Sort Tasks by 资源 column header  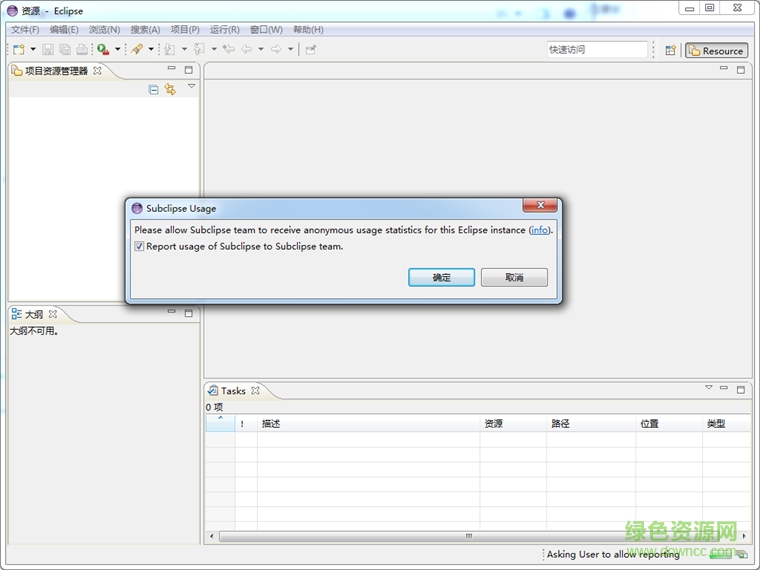coord(513,424)
